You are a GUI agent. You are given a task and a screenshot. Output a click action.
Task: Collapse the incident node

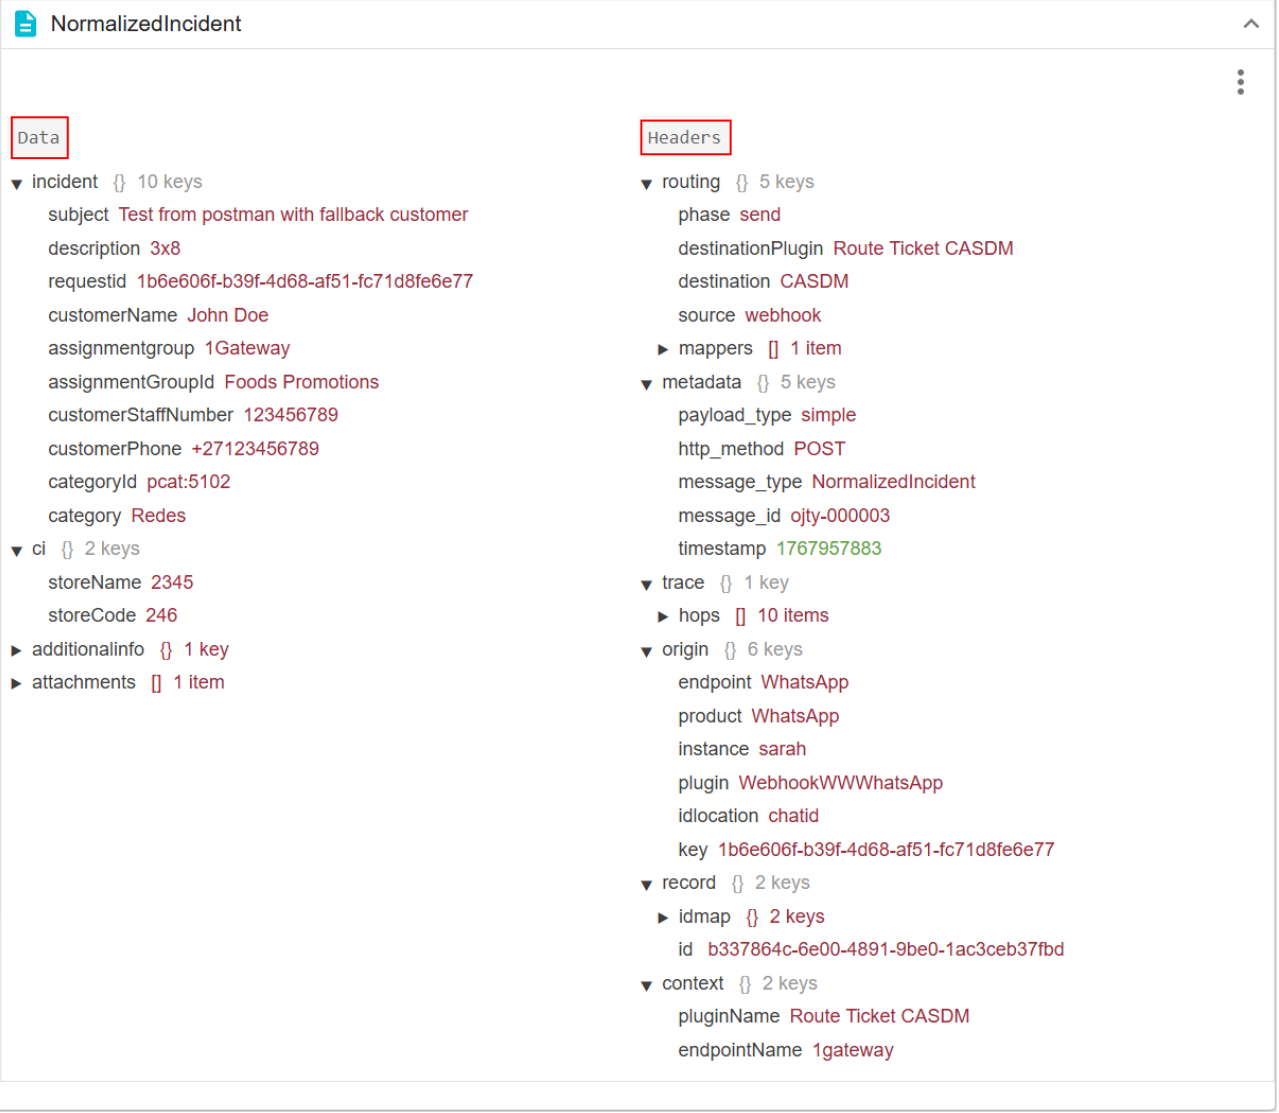17,184
